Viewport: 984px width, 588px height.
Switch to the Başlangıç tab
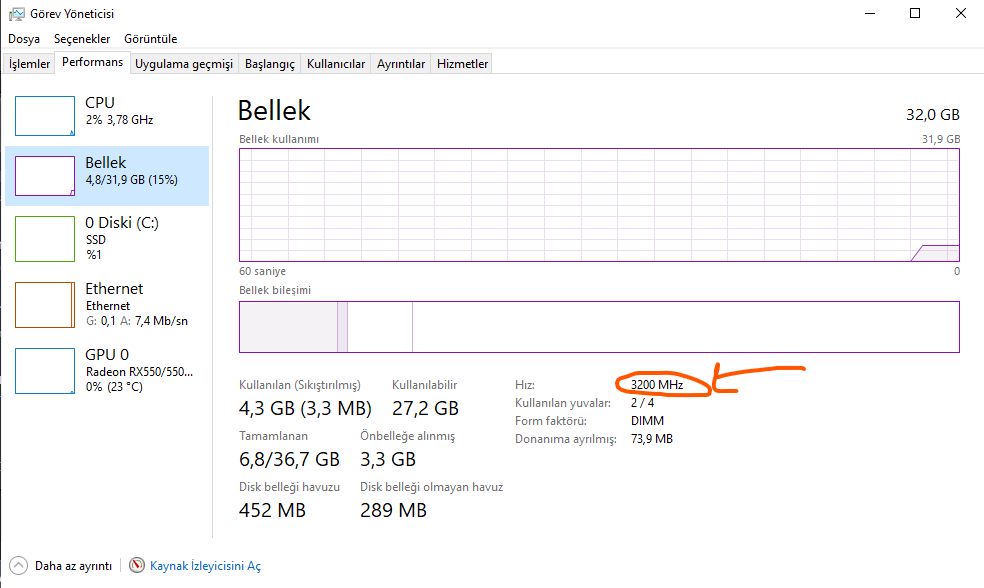tap(270, 64)
